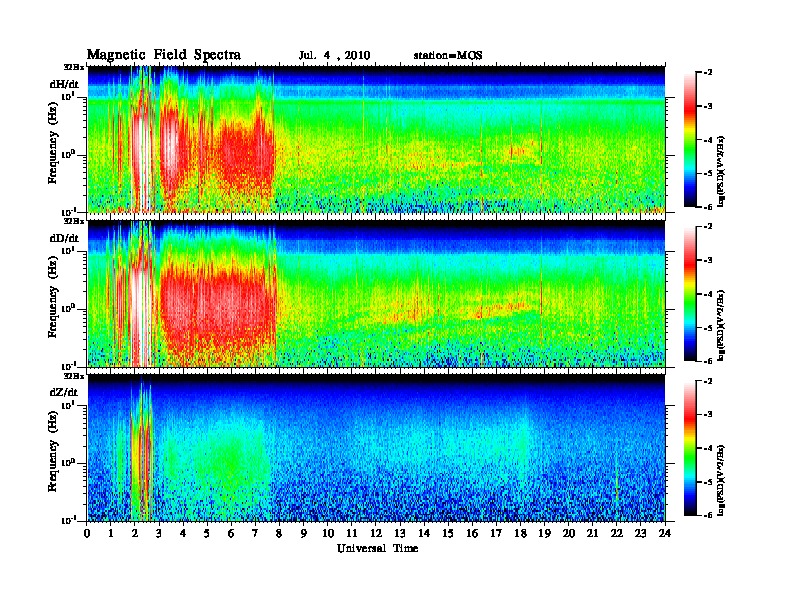Click the hour 3 tick label
Screen dimensions: 792x612
(159, 533)
